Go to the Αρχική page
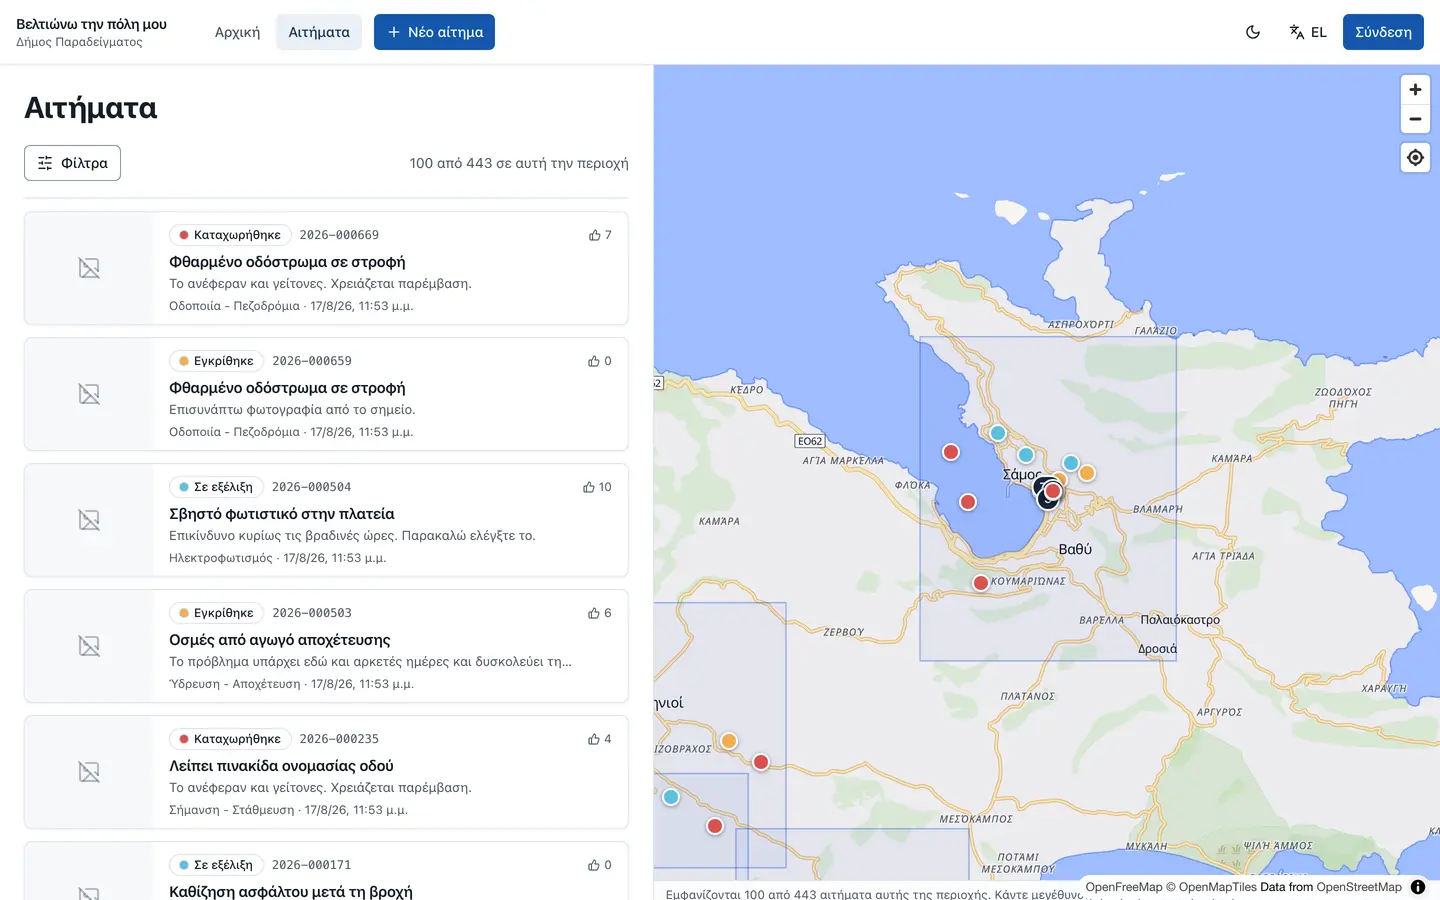This screenshot has height=900, width=1440. coord(237,32)
